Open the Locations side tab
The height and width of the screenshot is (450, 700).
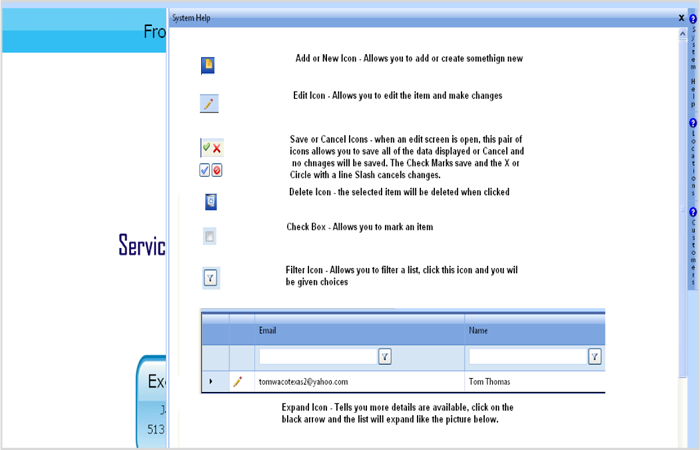[x=693, y=158]
